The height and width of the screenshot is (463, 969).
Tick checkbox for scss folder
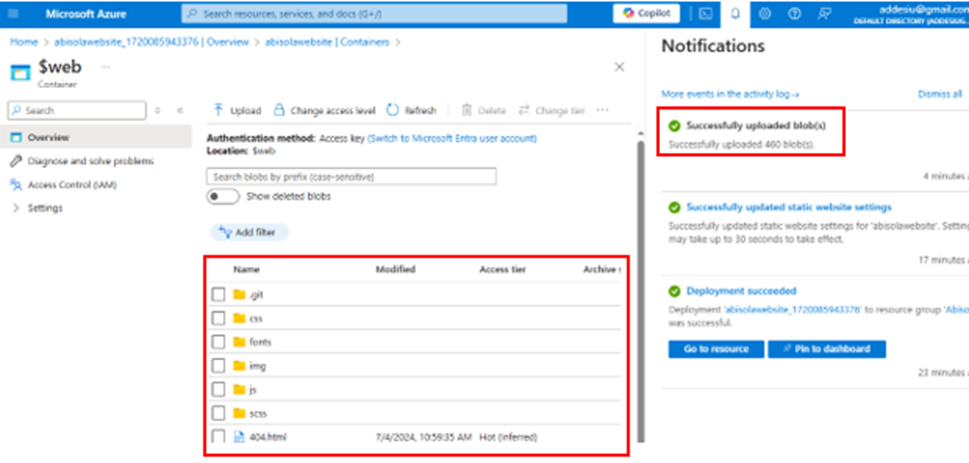pos(218,413)
